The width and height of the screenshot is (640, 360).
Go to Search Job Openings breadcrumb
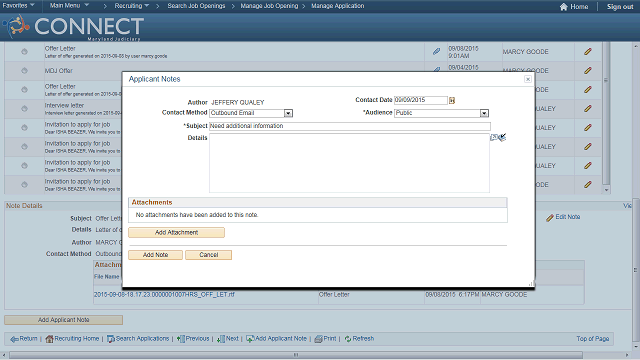(196, 6)
